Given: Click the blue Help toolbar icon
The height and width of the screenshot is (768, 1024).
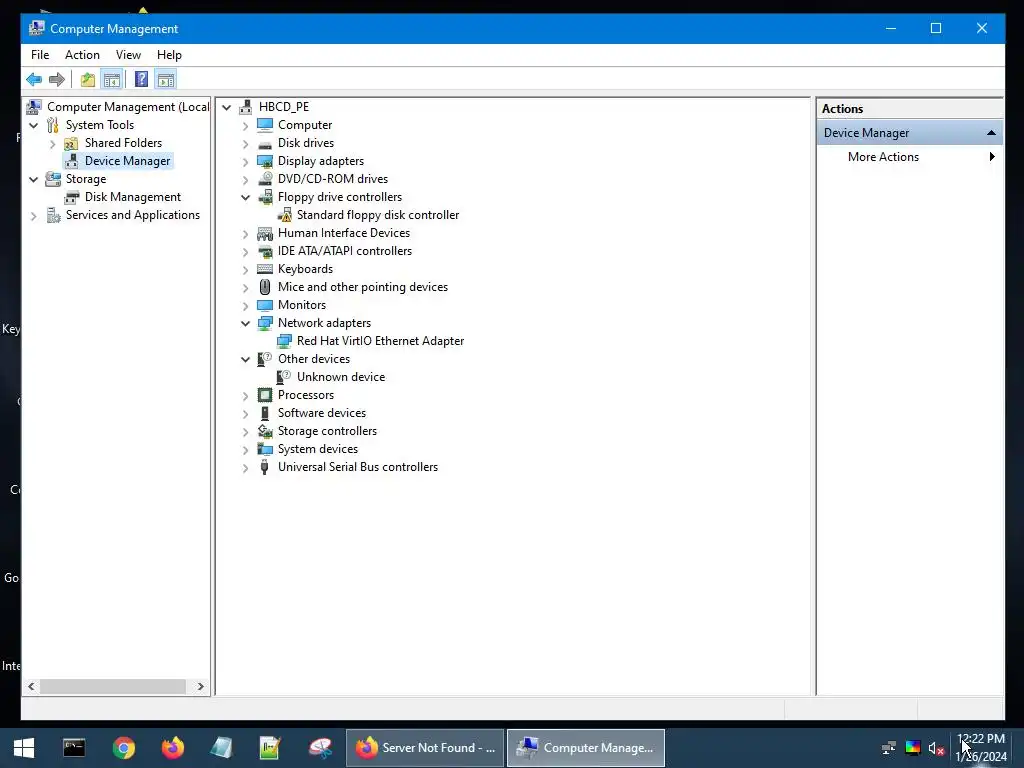Looking at the screenshot, I should point(141,80).
